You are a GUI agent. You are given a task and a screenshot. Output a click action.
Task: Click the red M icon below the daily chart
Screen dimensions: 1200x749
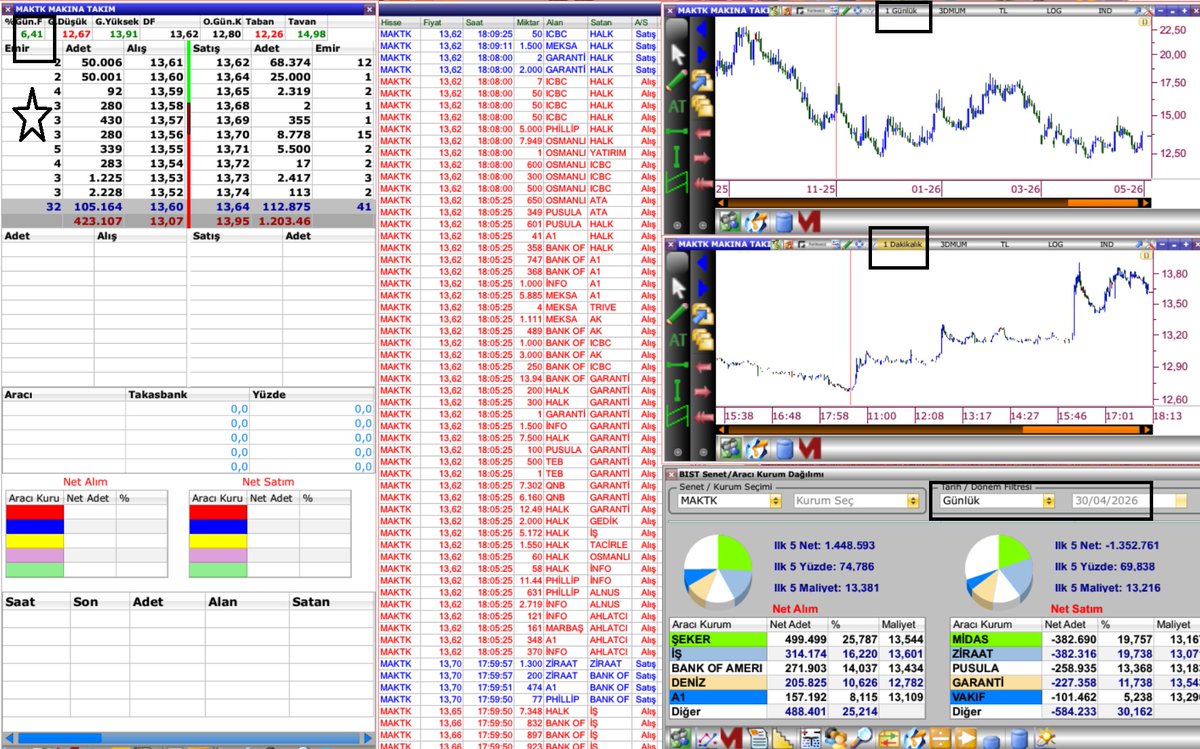[809, 221]
